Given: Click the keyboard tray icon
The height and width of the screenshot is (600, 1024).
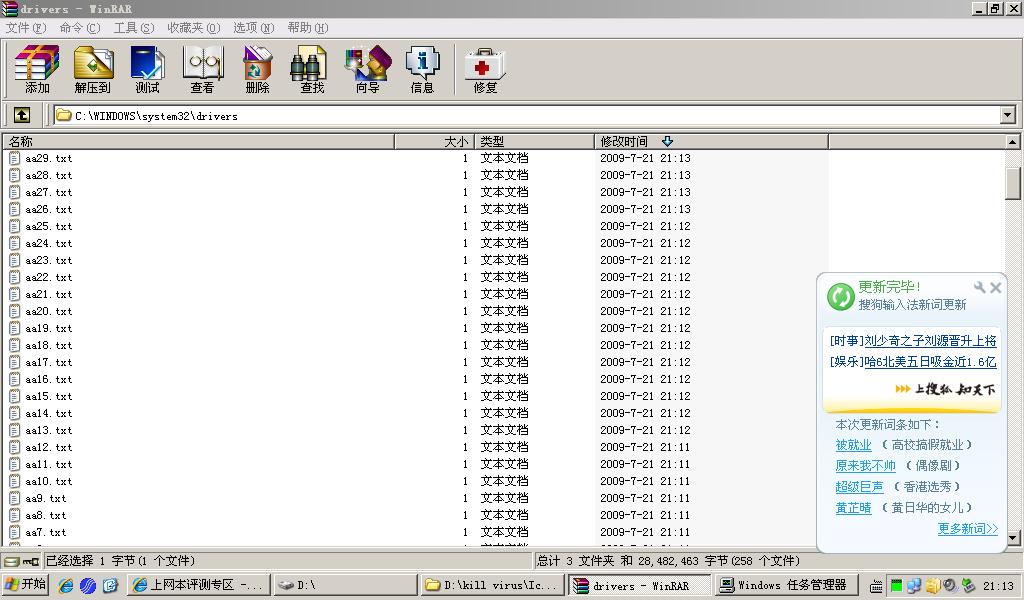Looking at the screenshot, I should point(876,586).
